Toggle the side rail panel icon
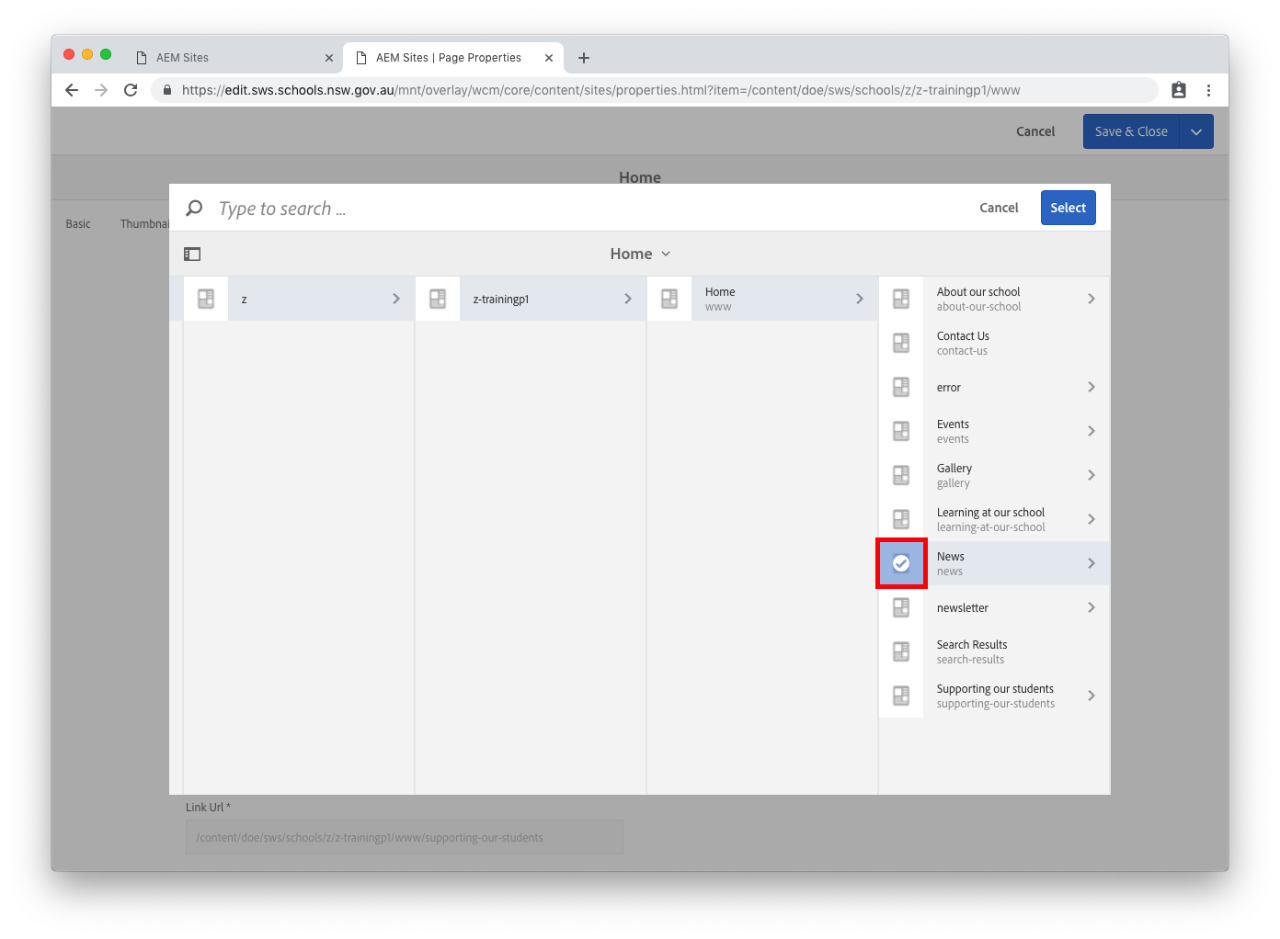The height and width of the screenshot is (939, 1280). [192, 254]
